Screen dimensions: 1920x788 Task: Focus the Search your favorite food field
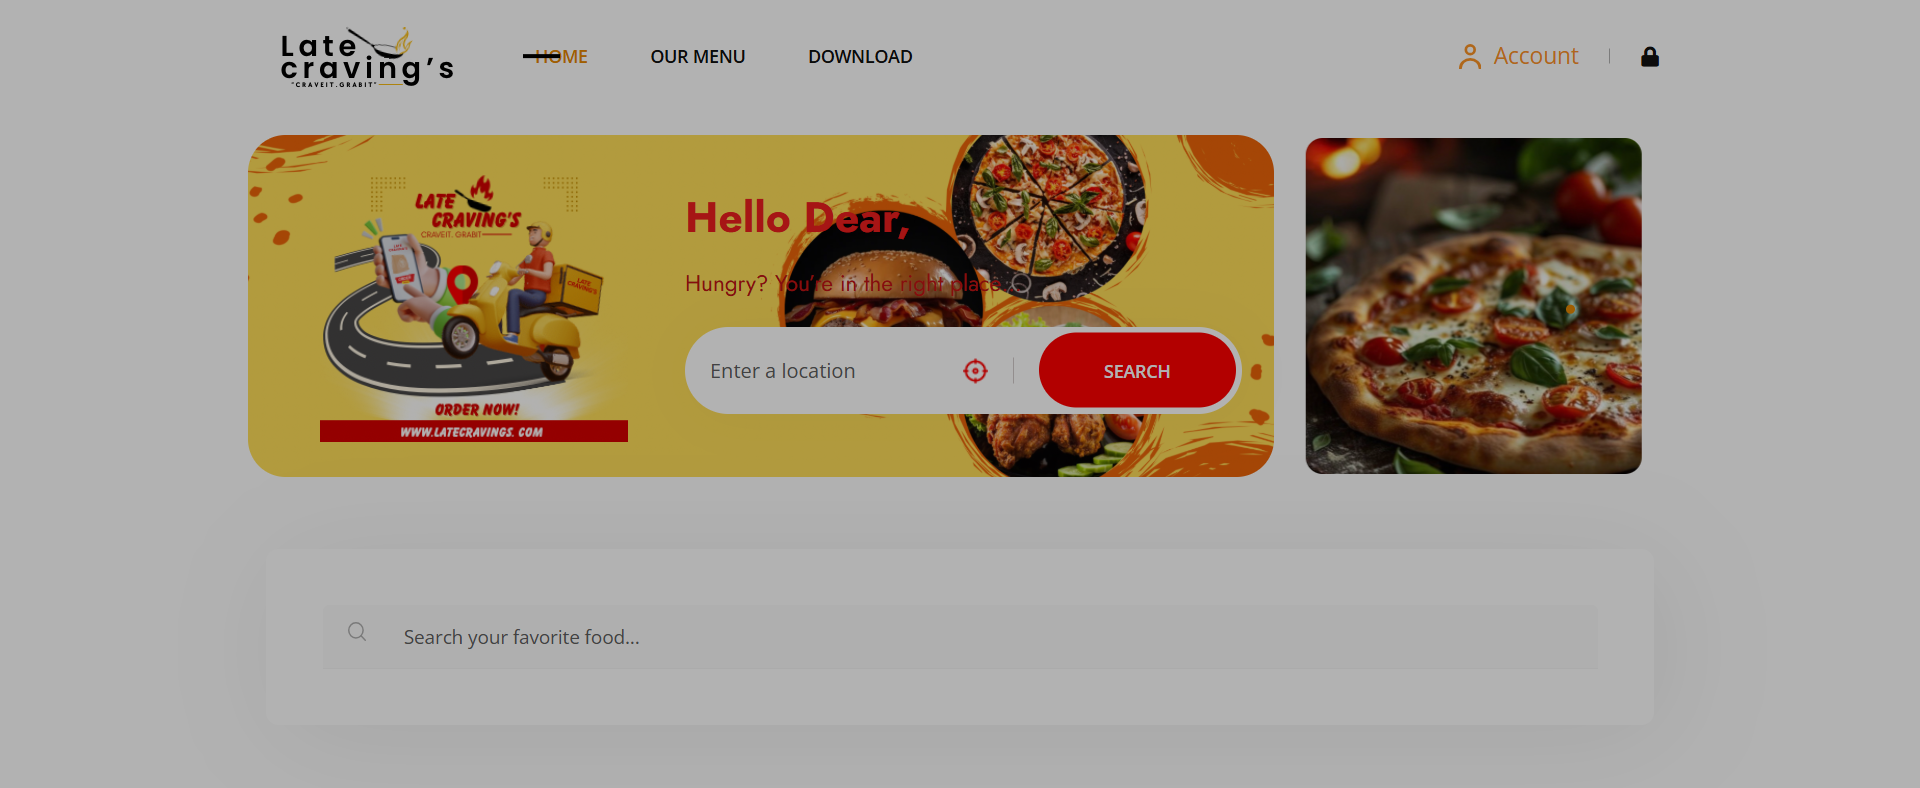[980, 637]
